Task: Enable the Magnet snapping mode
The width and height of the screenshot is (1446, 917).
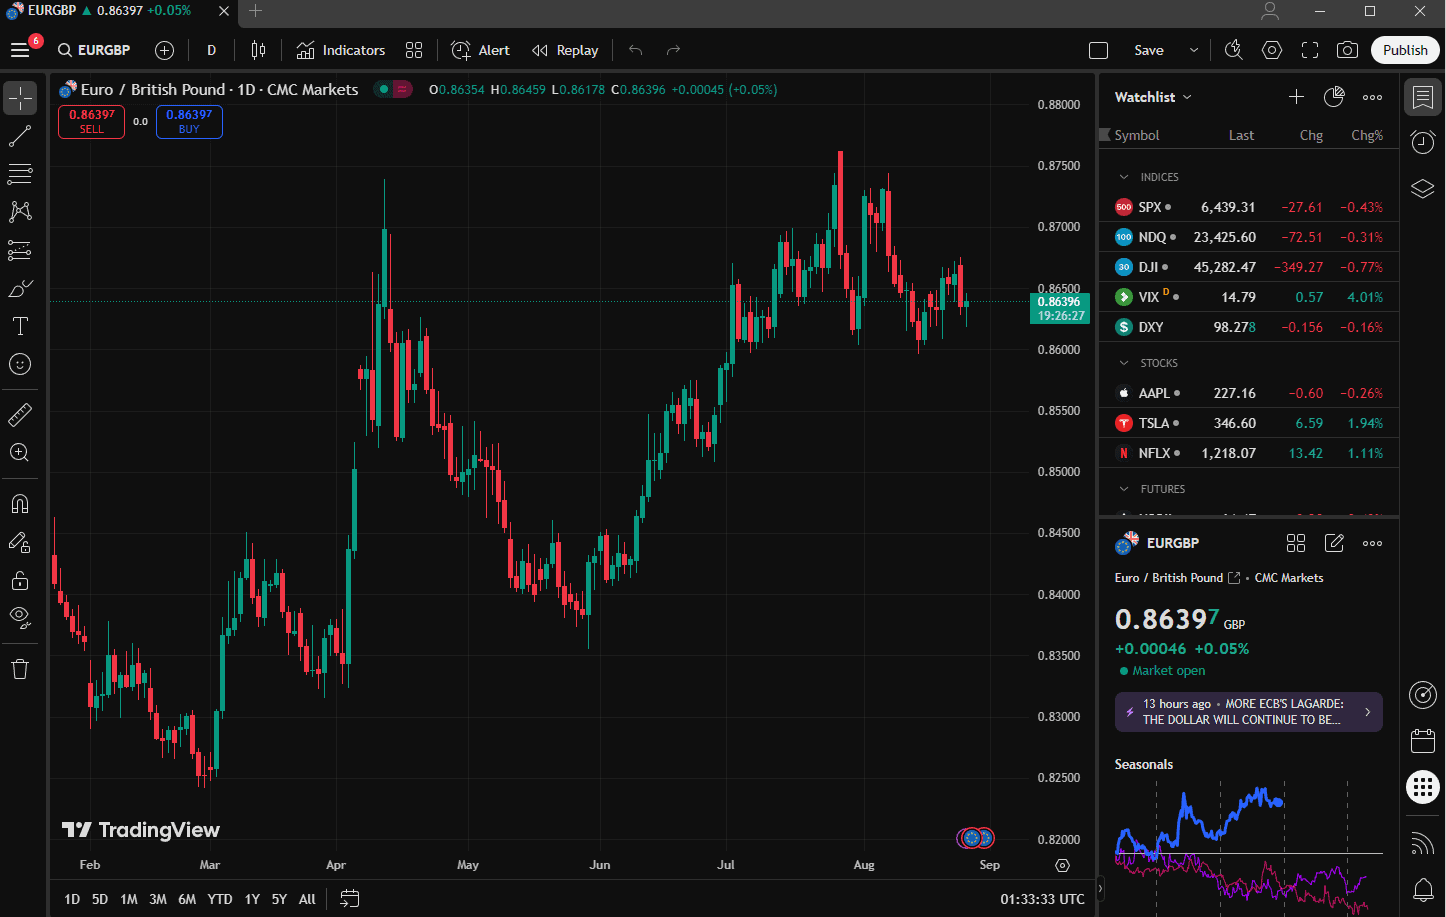Action: 20,503
